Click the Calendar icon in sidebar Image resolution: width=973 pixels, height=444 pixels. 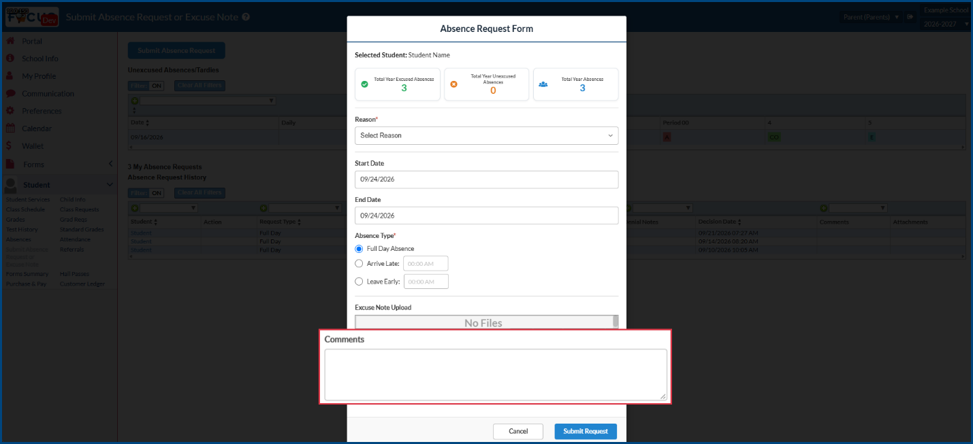(x=10, y=128)
